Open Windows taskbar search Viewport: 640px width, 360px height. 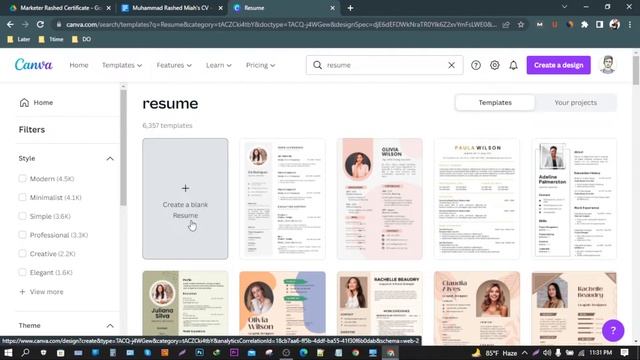25,353
